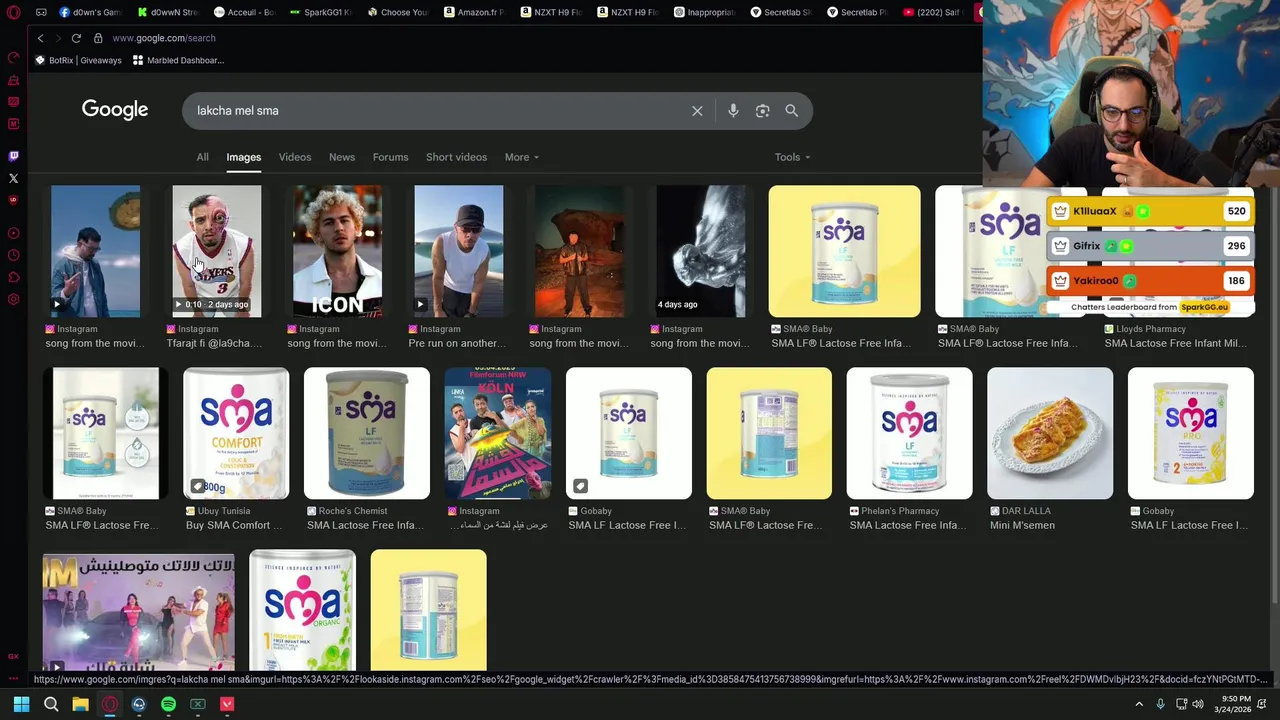
Task: Open X (Twitter) panel in sidebar
Action: [x=13, y=178]
